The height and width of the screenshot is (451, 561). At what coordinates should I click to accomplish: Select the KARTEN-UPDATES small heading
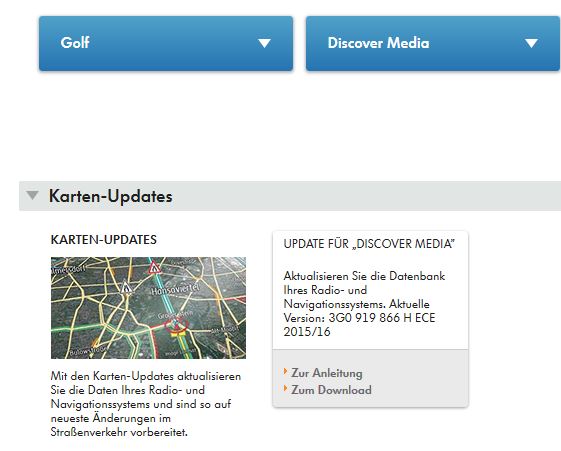click(x=104, y=240)
